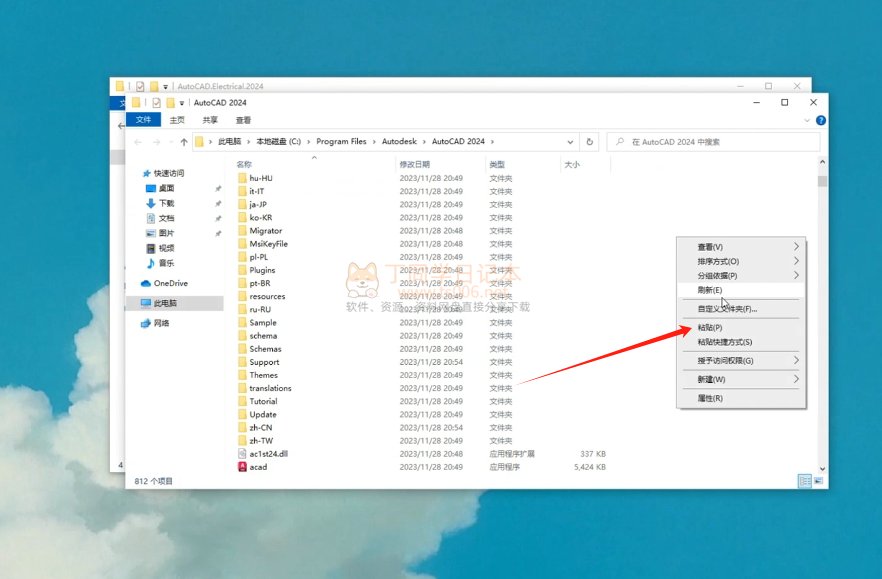Open the 查看(V) submenu

click(x=741, y=246)
